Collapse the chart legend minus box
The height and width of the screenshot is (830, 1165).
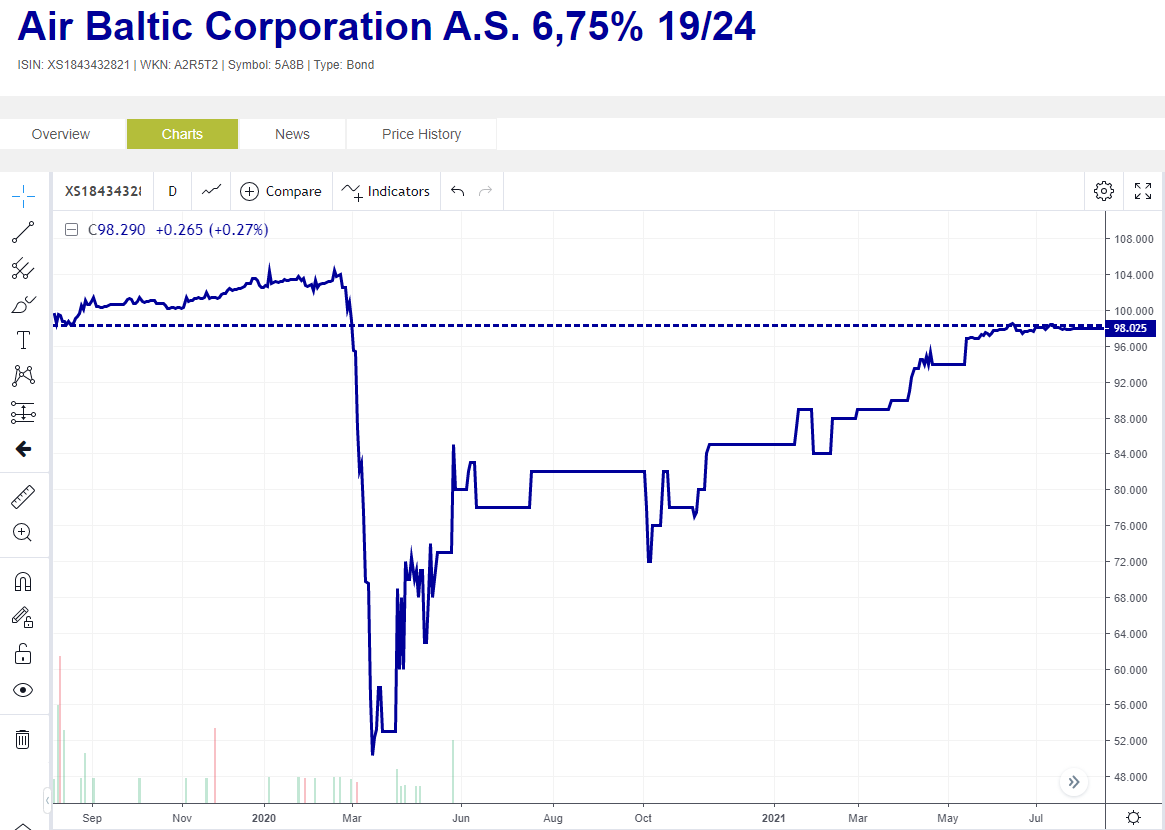click(x=71, y=230)
